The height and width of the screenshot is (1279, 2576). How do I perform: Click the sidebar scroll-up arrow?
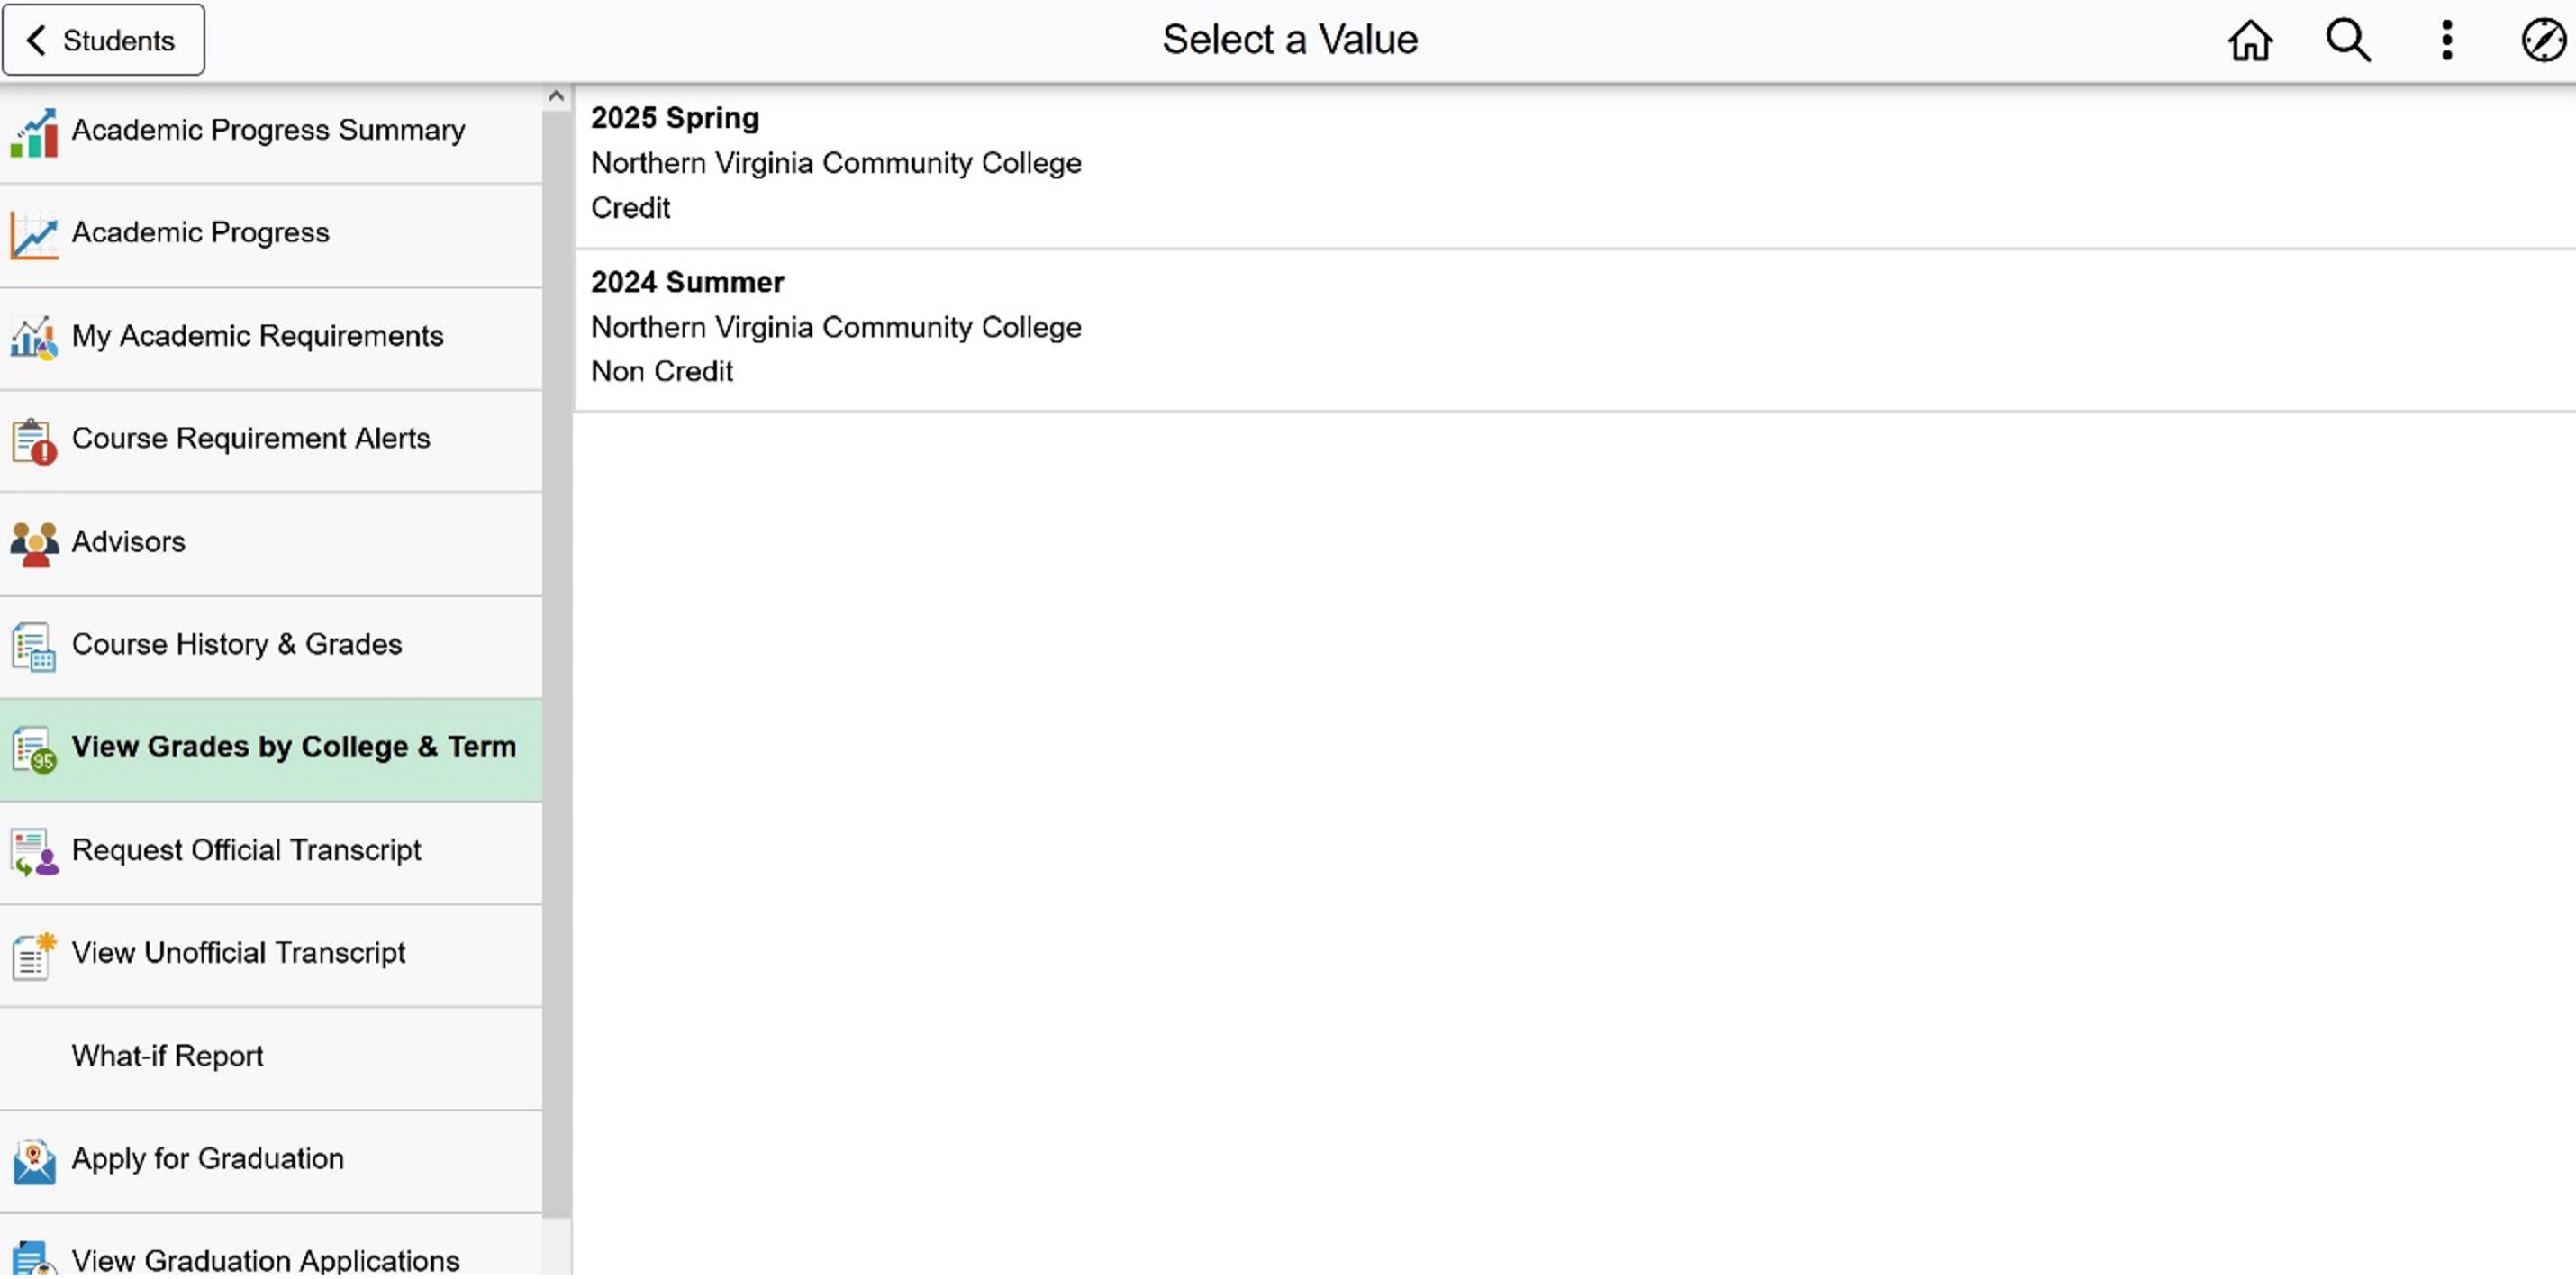pos(557,97)
